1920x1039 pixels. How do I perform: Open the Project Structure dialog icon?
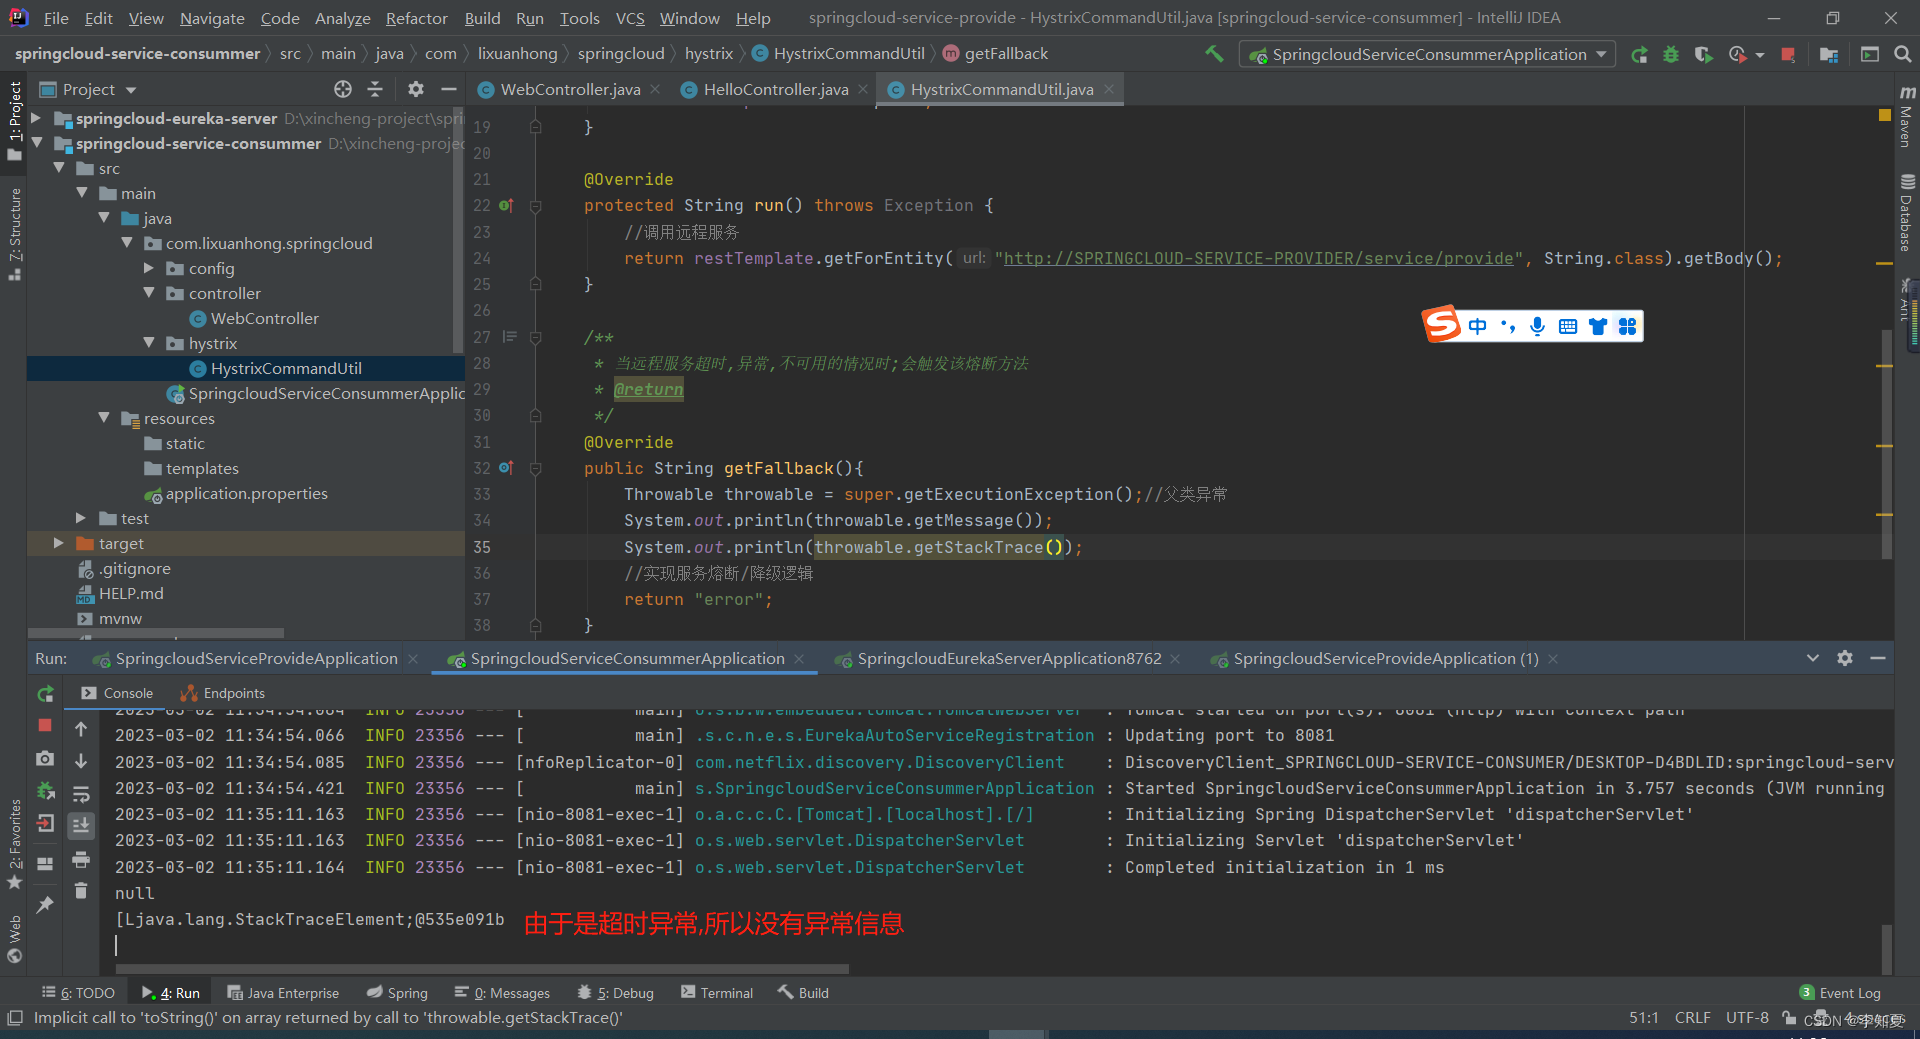[1829, 55]
